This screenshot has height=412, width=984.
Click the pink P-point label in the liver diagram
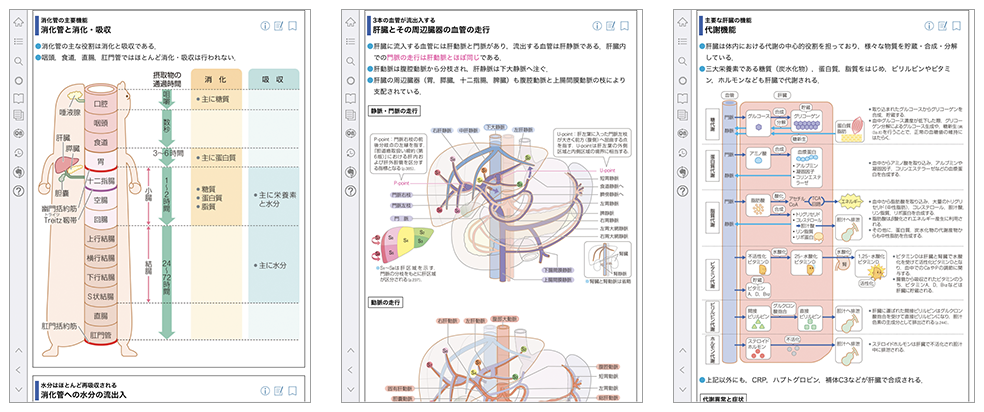tap(402, 183)
